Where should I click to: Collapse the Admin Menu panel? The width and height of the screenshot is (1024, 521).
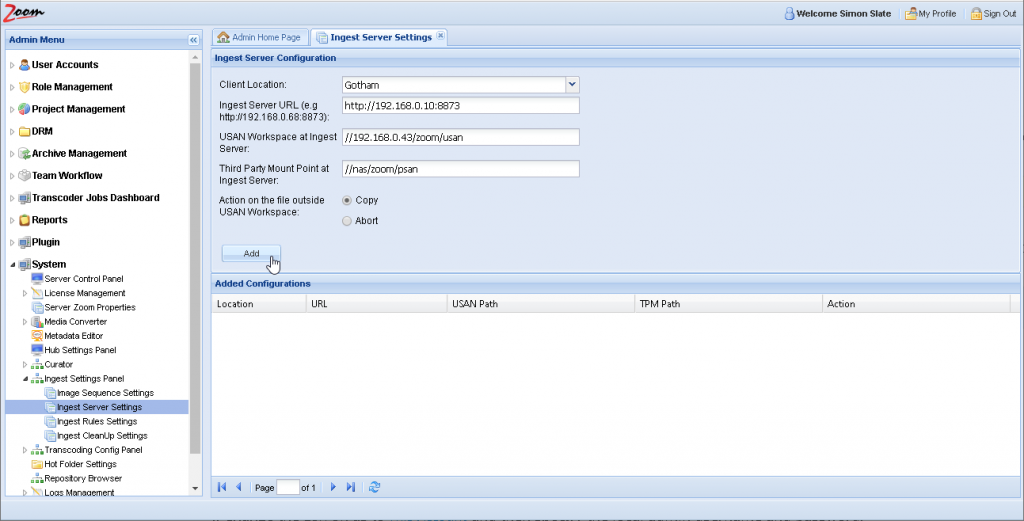194,40
